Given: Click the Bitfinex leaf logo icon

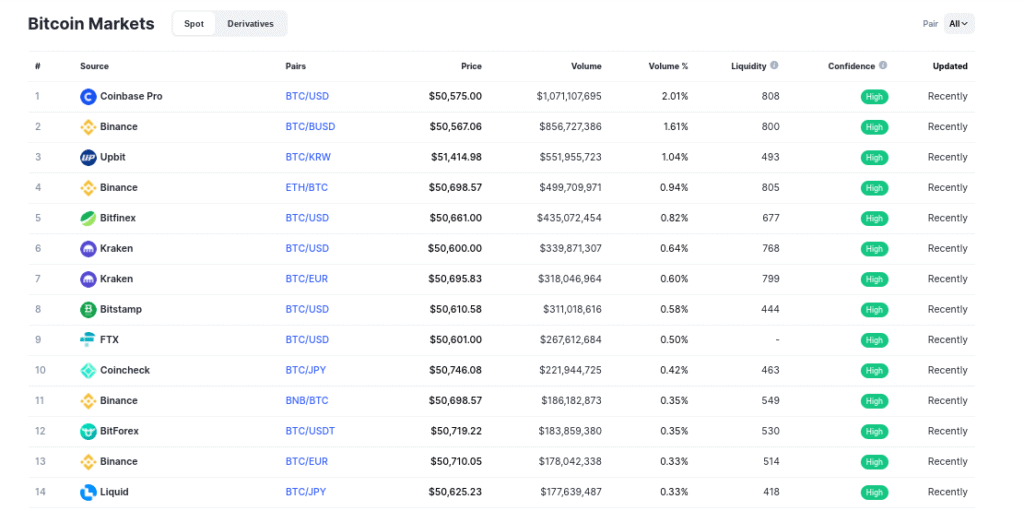Looking at the screenshot, I should (x=88, y=218).
